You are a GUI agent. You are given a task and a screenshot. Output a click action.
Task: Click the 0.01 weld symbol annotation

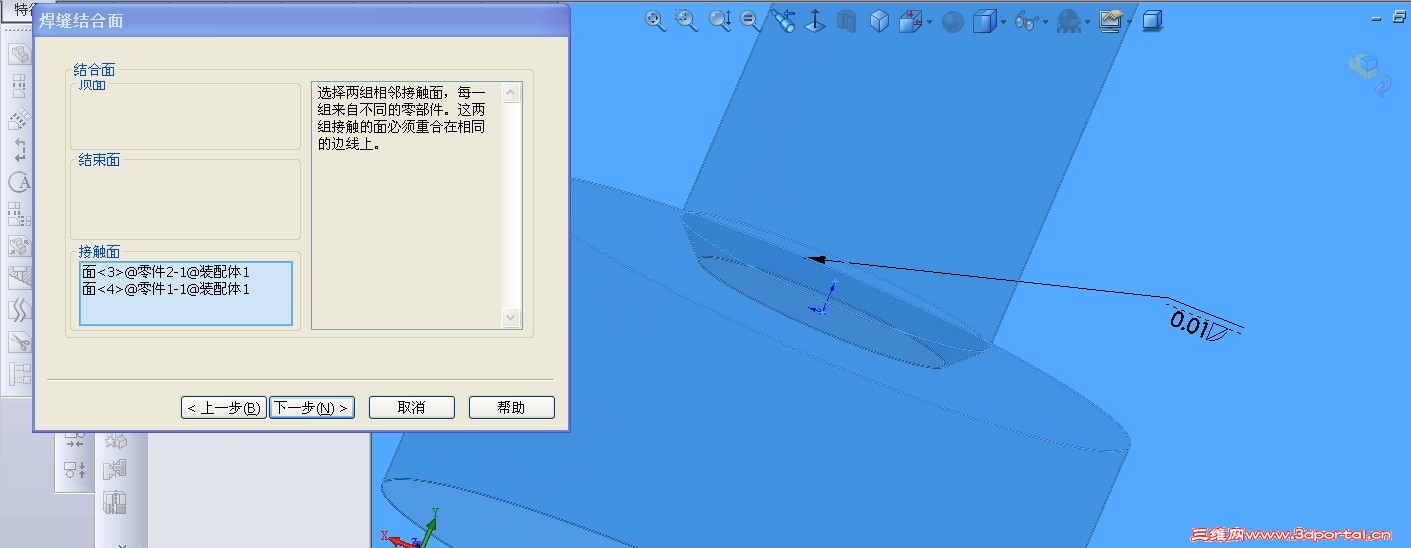point(1199,325)
